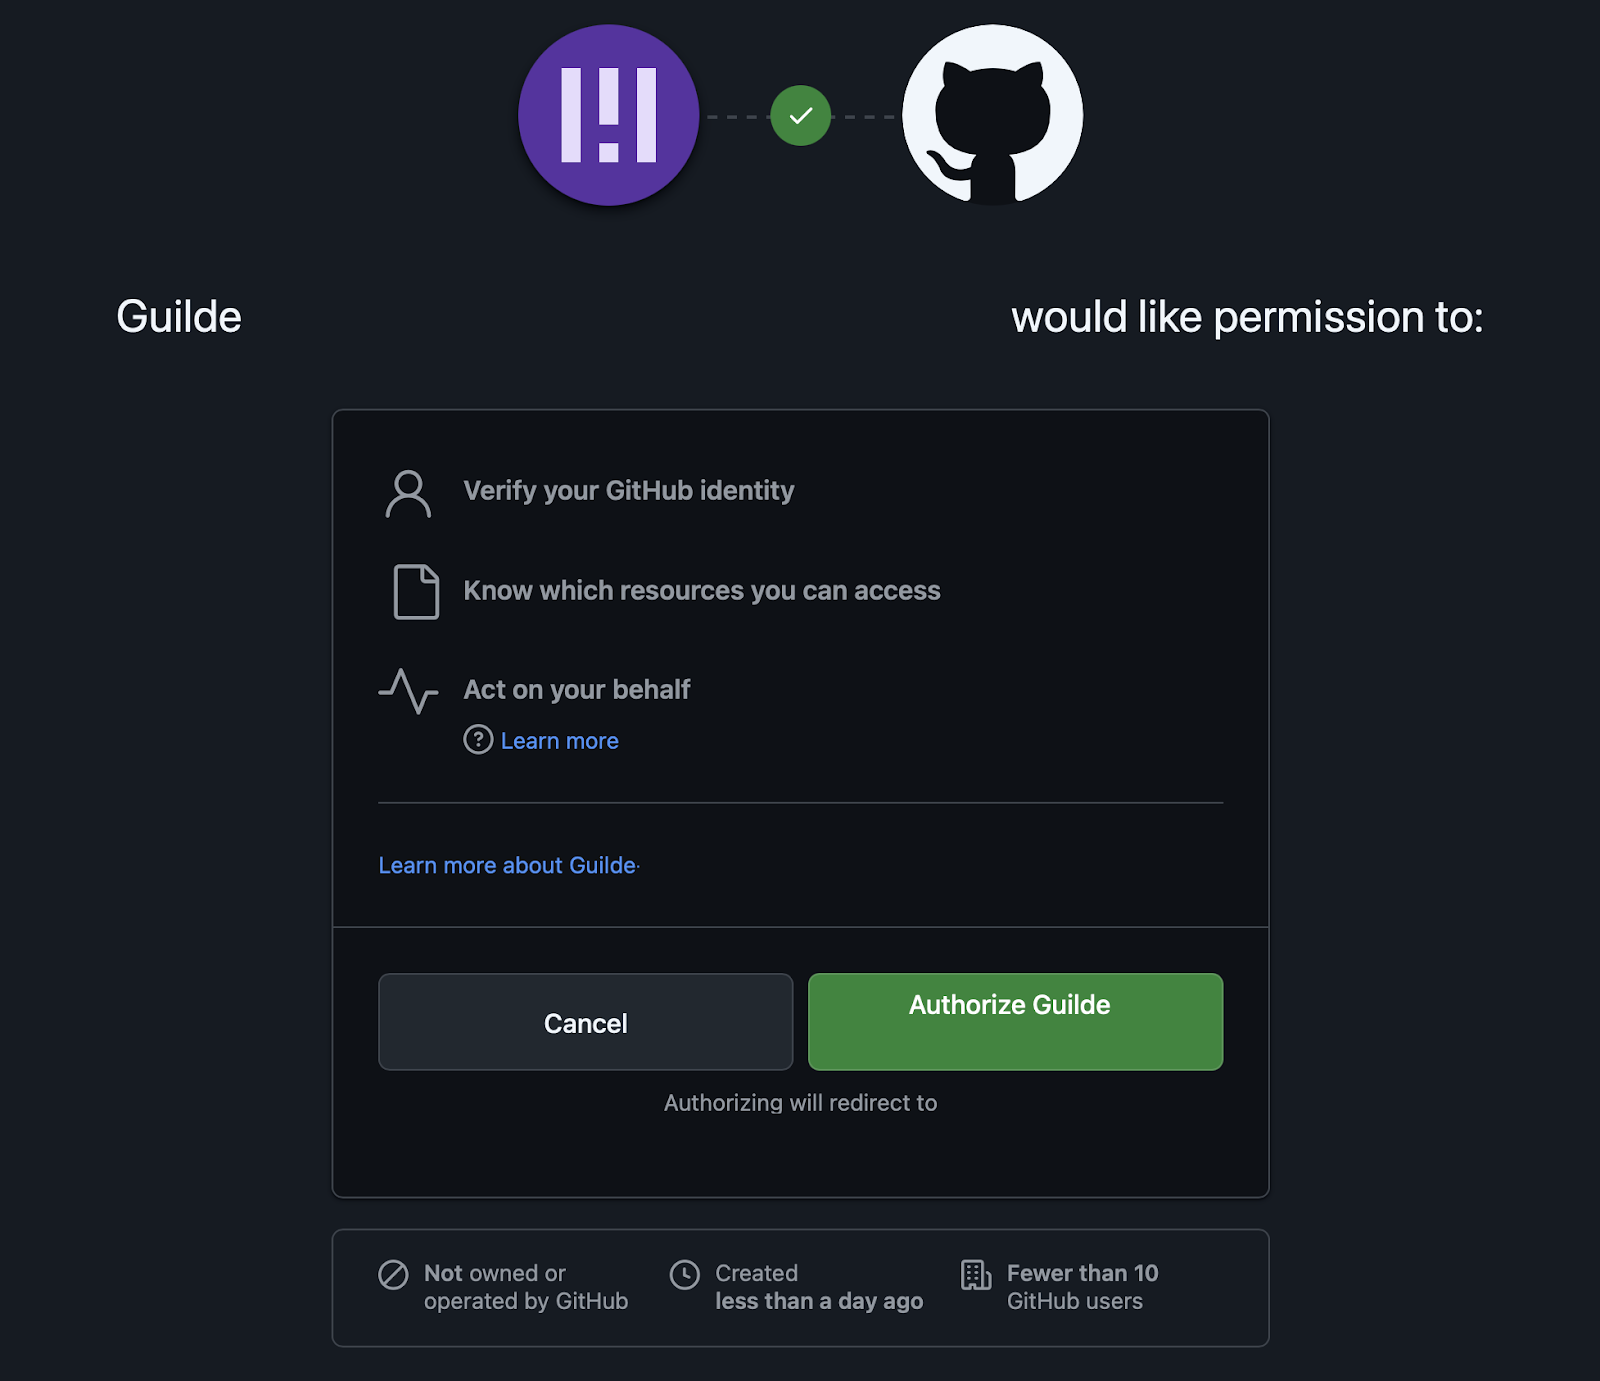Click the building icon beside Fewer than 10
The height and width of the screenshot is (1381, 1600).
975,1275
